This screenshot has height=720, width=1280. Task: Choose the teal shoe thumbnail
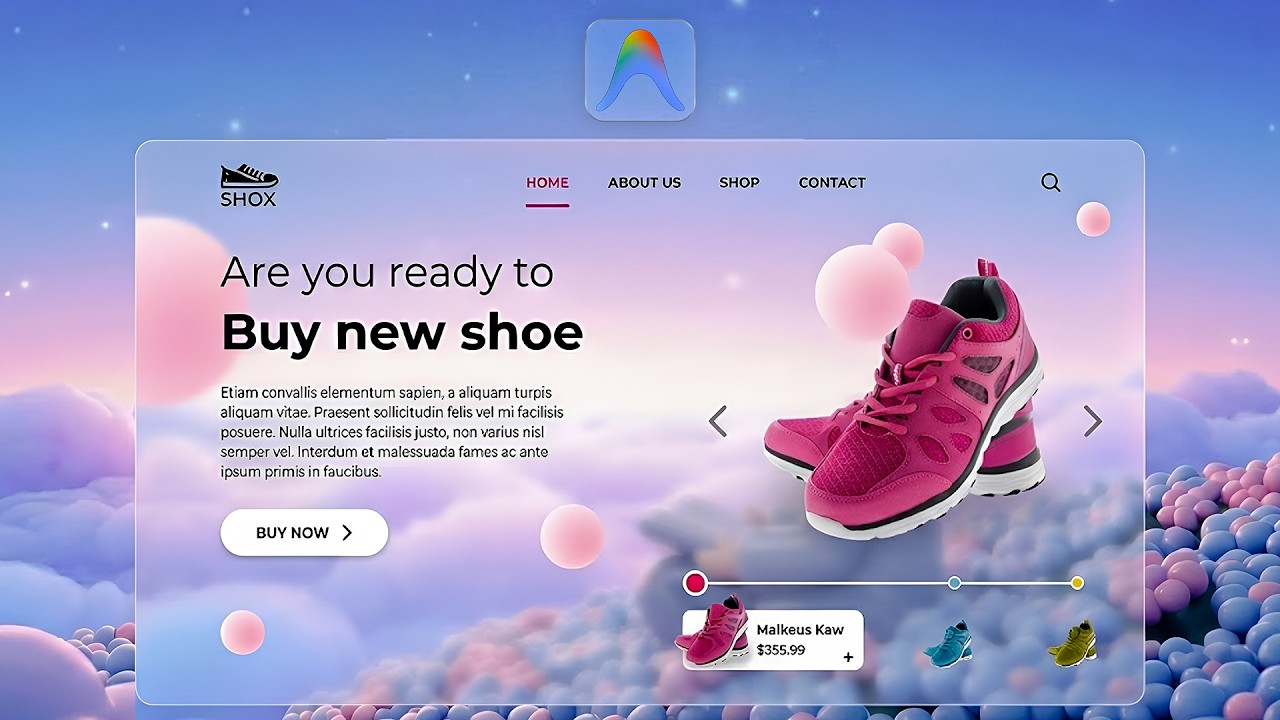pyautogui.click(x=947, y=643)
